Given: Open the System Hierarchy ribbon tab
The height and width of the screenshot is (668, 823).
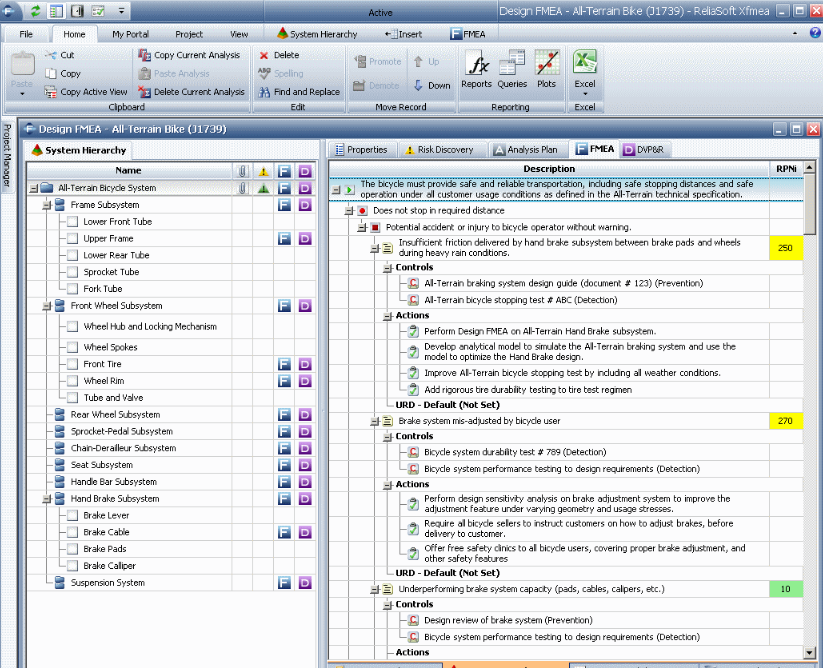Looking at the screenshot, I should [x=316, y=34].
